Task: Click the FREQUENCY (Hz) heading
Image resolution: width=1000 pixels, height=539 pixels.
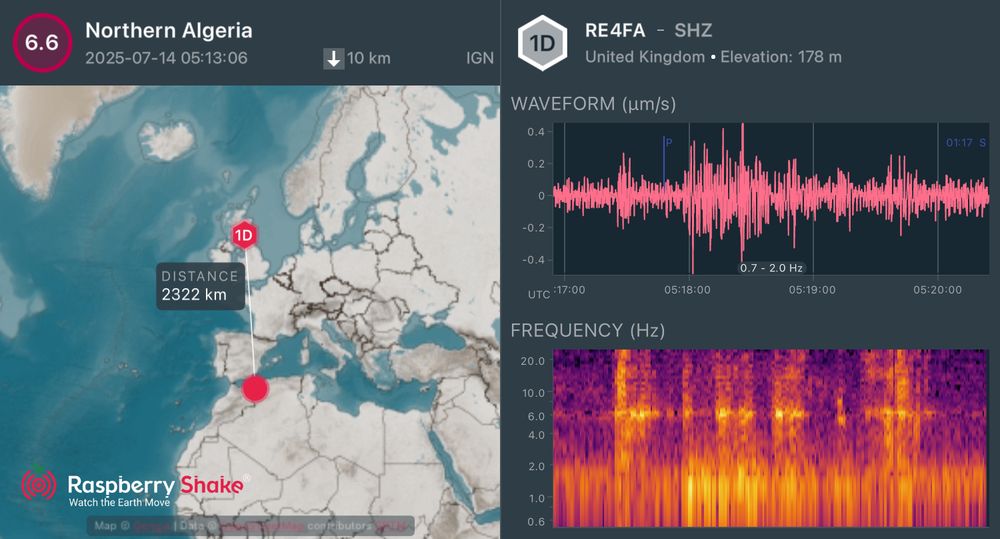Action: (587, 330)
